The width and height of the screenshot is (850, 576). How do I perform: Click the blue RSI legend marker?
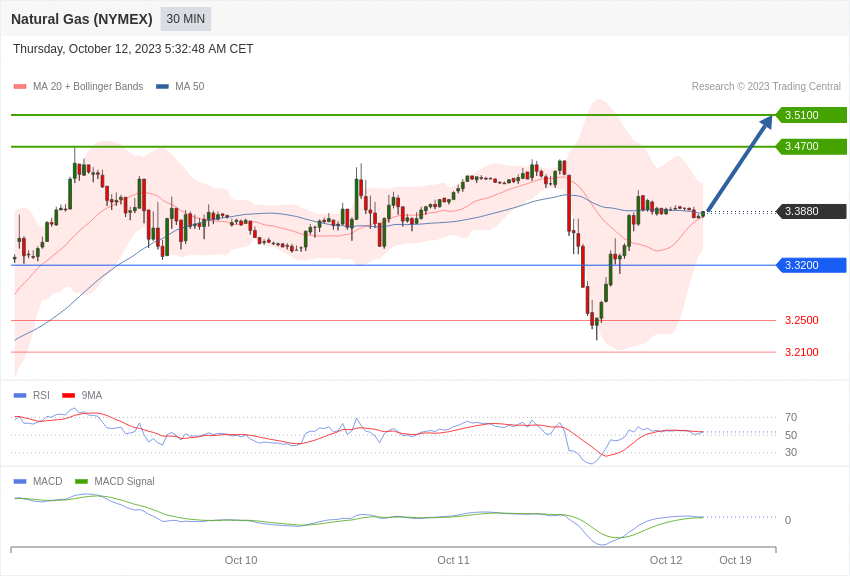(x=20, y=396)
